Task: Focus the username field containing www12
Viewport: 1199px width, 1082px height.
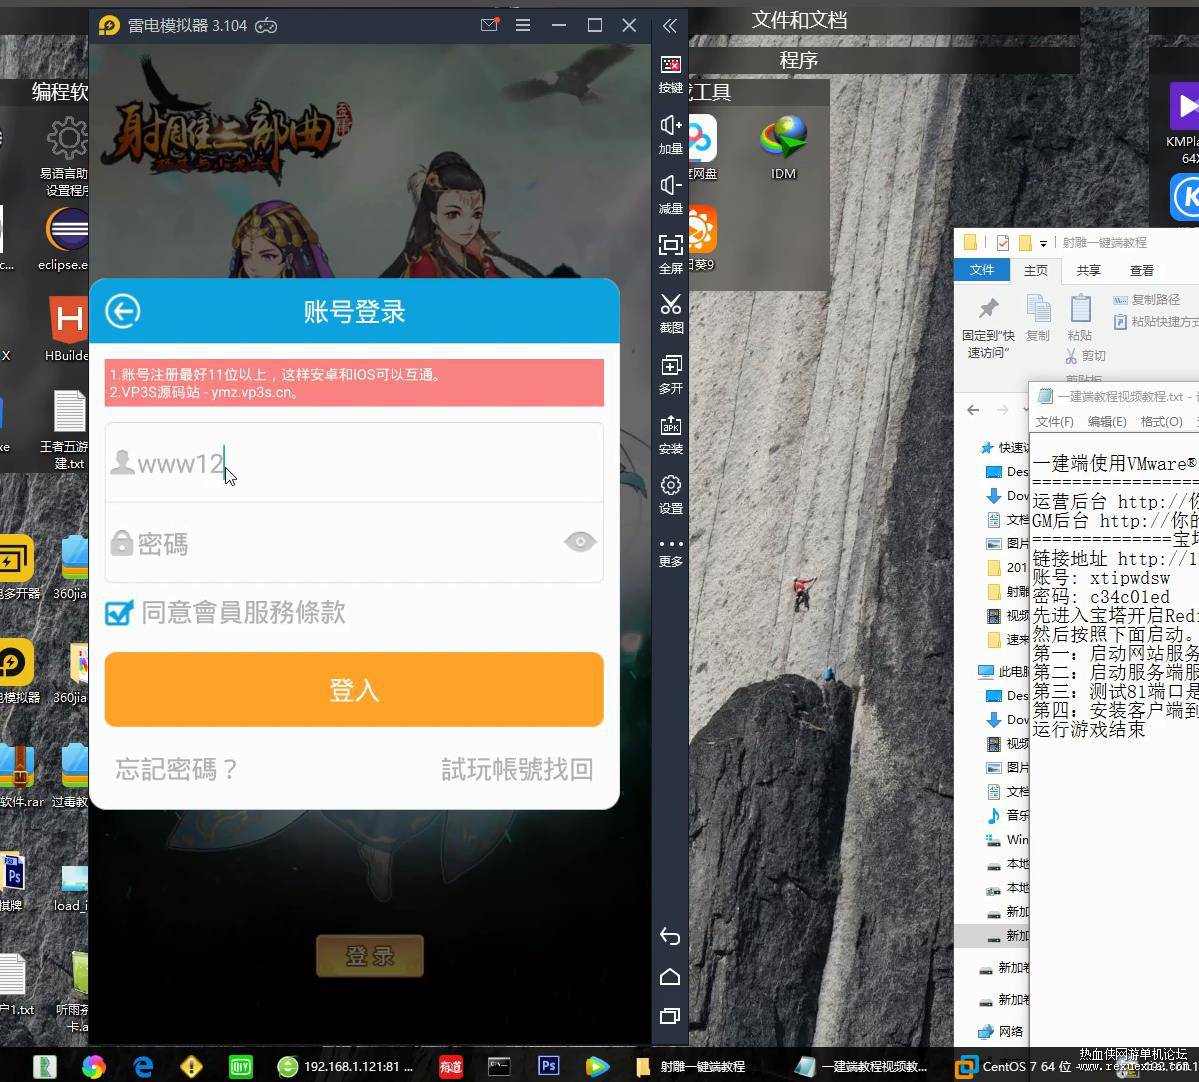Action: 354,463
